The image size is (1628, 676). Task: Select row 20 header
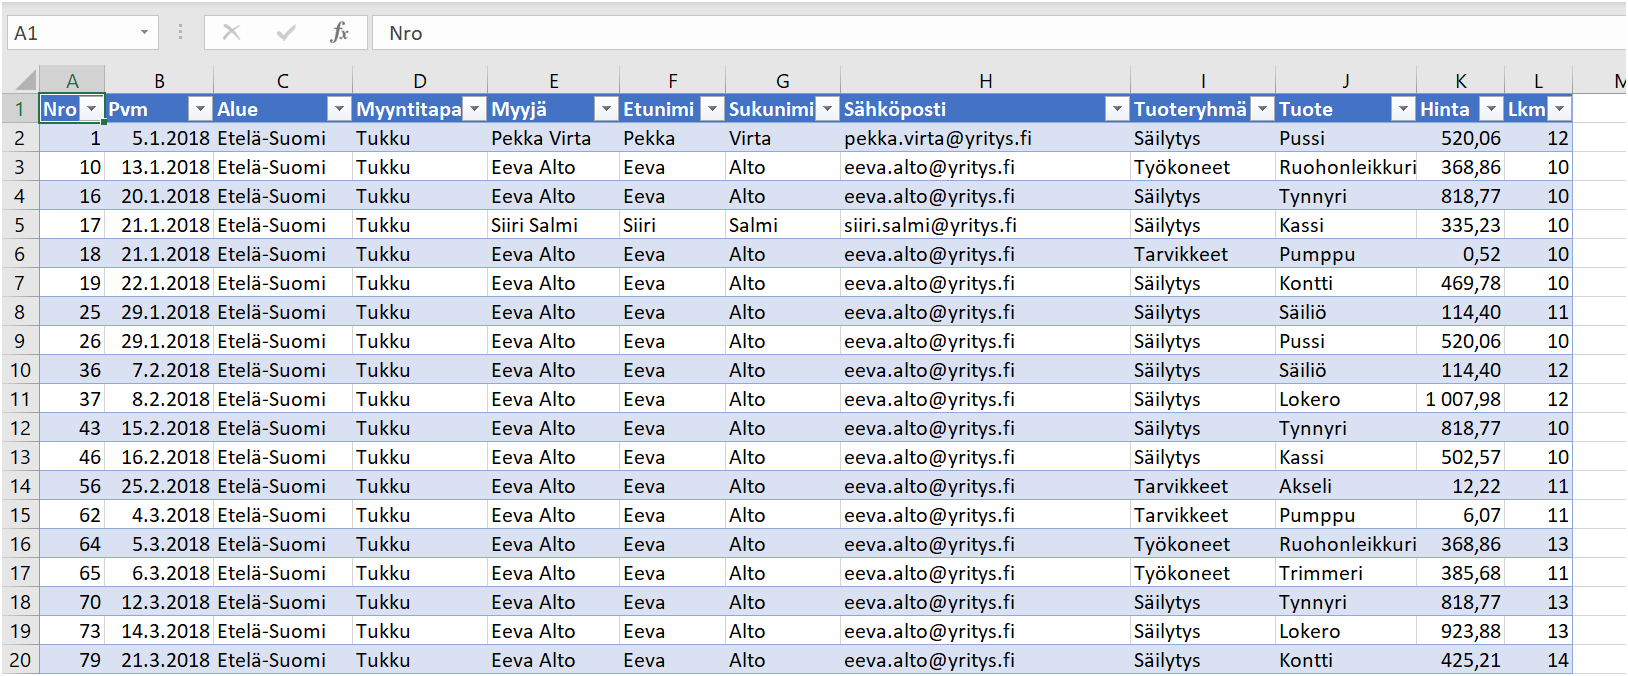(20, 660)
